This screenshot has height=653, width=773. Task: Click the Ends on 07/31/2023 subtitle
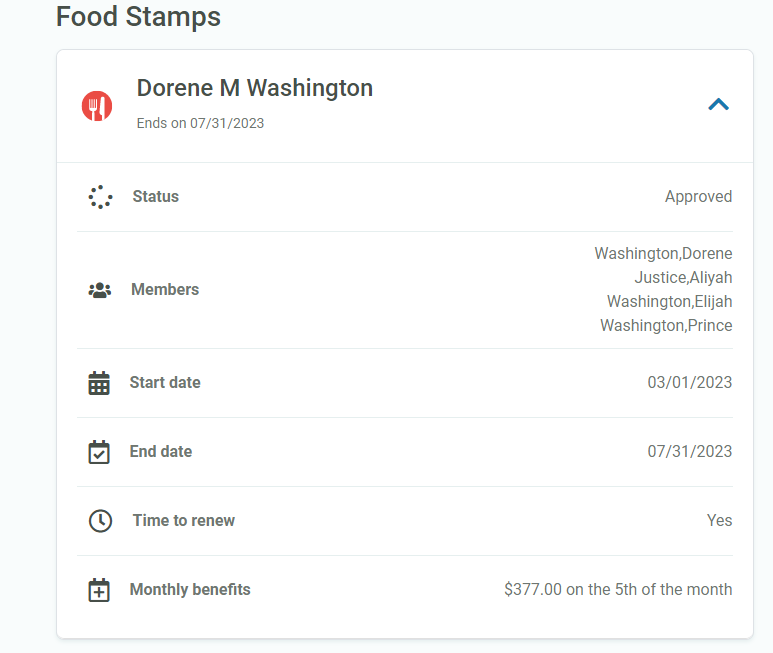[200, 123]
